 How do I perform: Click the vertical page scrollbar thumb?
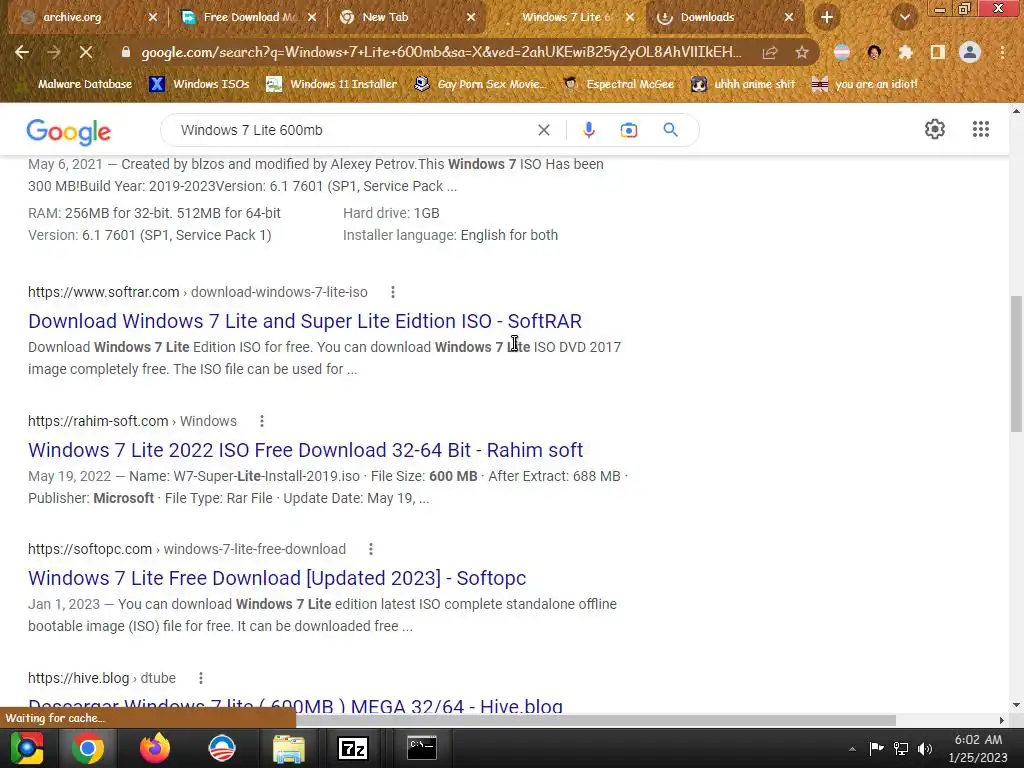[x=1016, y=364]
